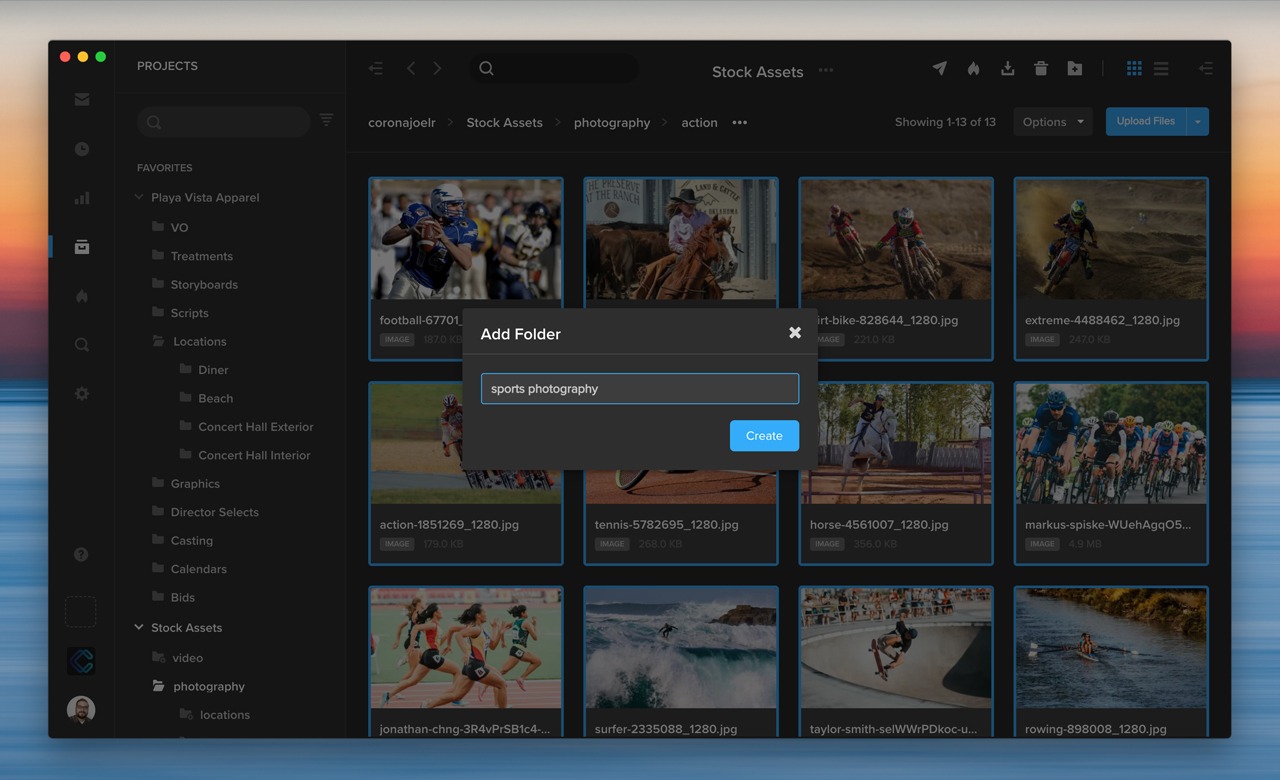The height and width of the screenshot is (780, 1280).
Task: Select the extreme-4488462 dirt bike thumbnail
Action: pyautogui.click(x=1111, y=239)
